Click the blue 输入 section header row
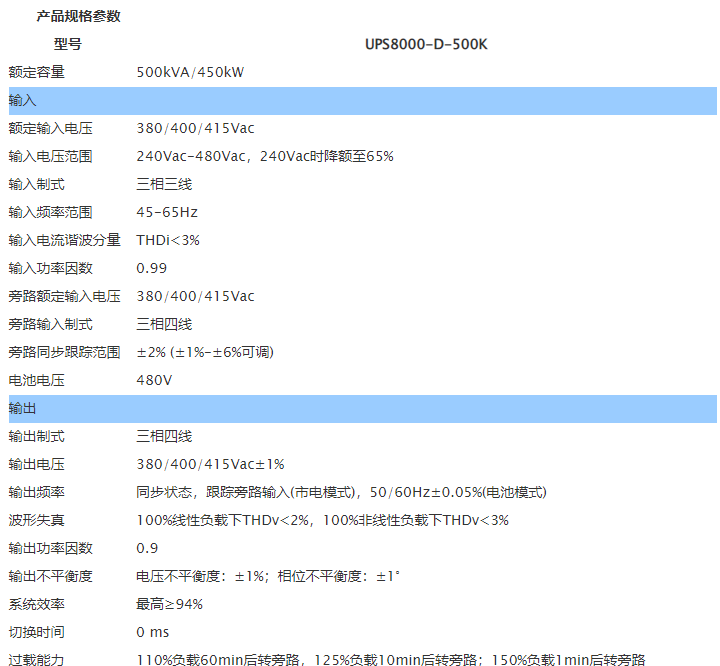This screenshot has width=720, height=666. point(360,100)
